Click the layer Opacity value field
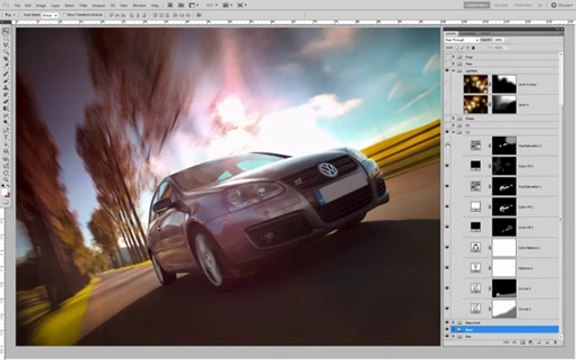The image size is (576, 360). coord(498,40)
